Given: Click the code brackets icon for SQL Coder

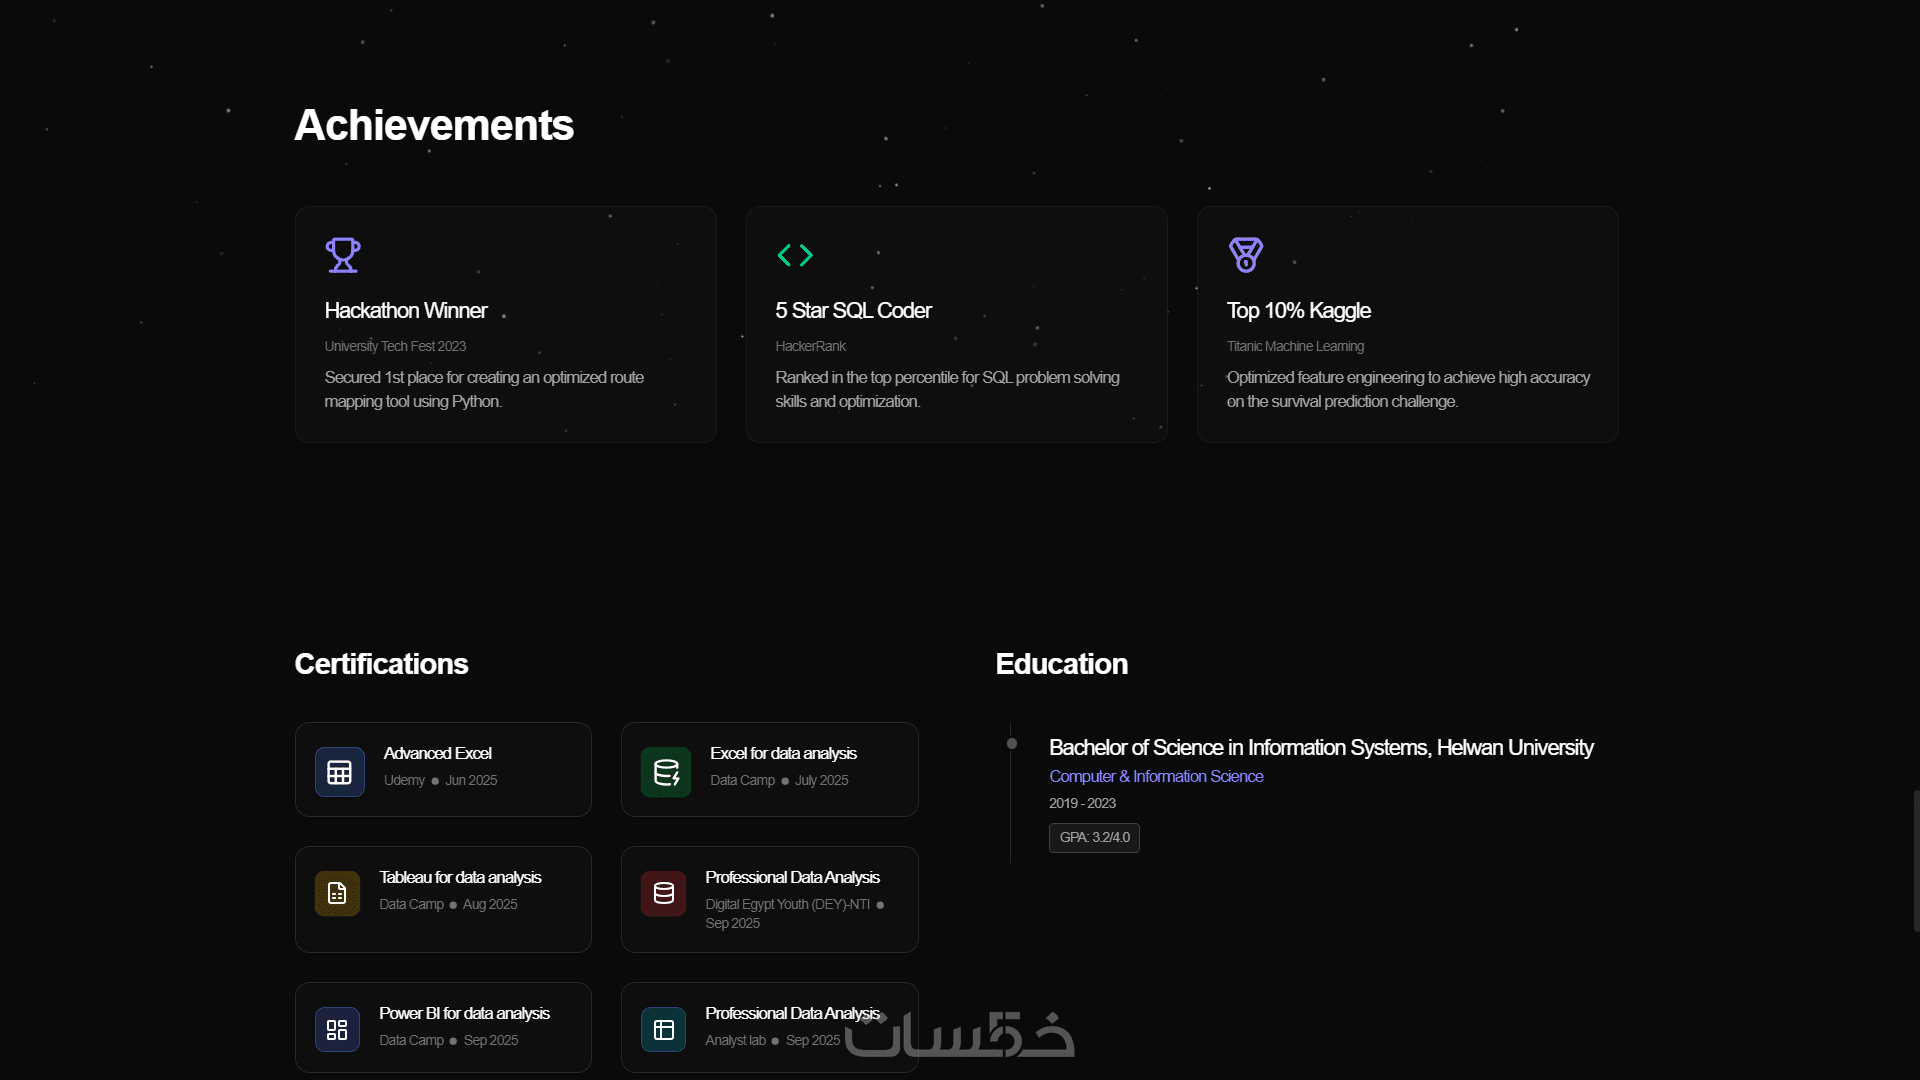Looking at the screenshot, I should [795, 255].
